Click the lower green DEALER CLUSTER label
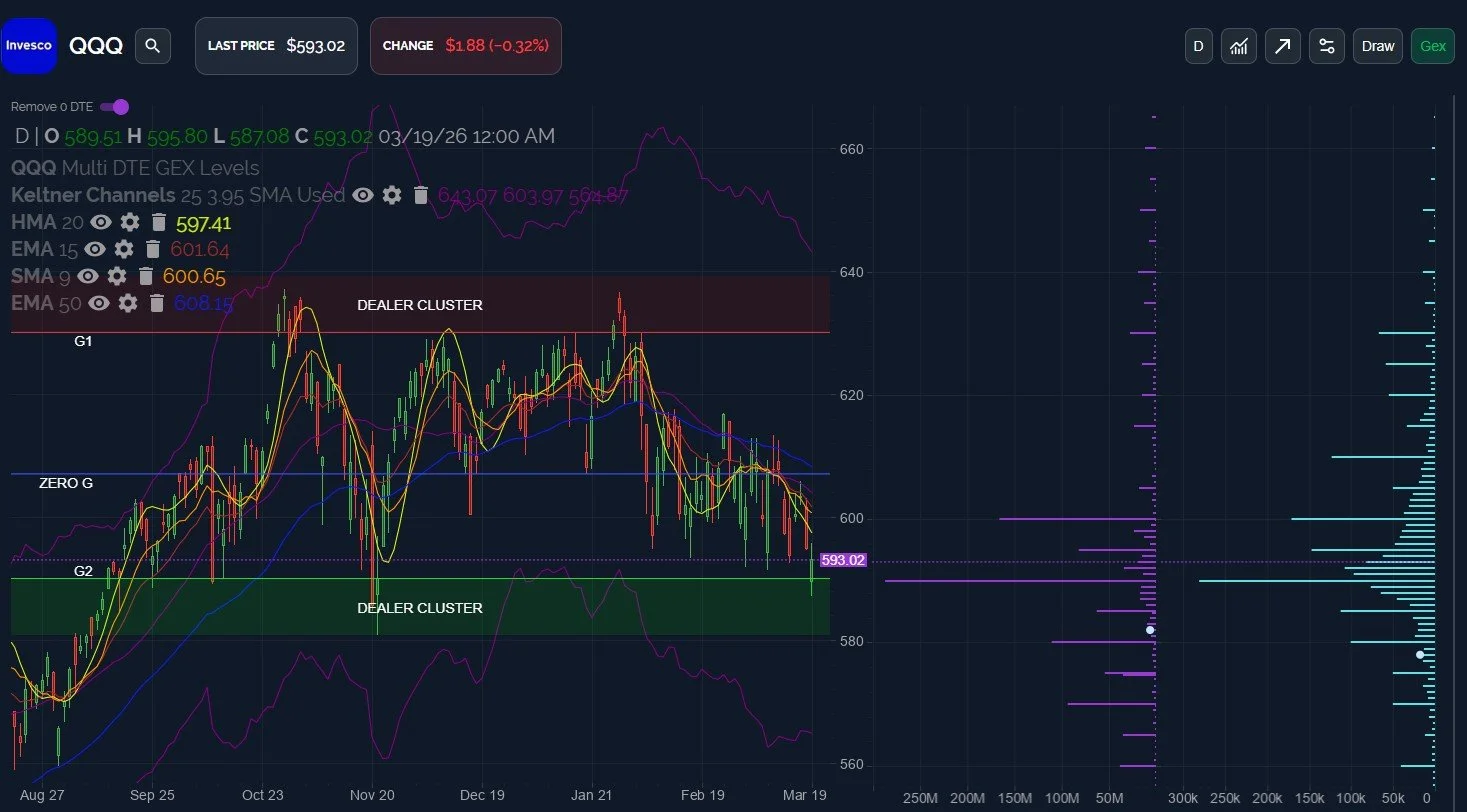This screenshot has width=1467, height=812. (x=420, y=608)
